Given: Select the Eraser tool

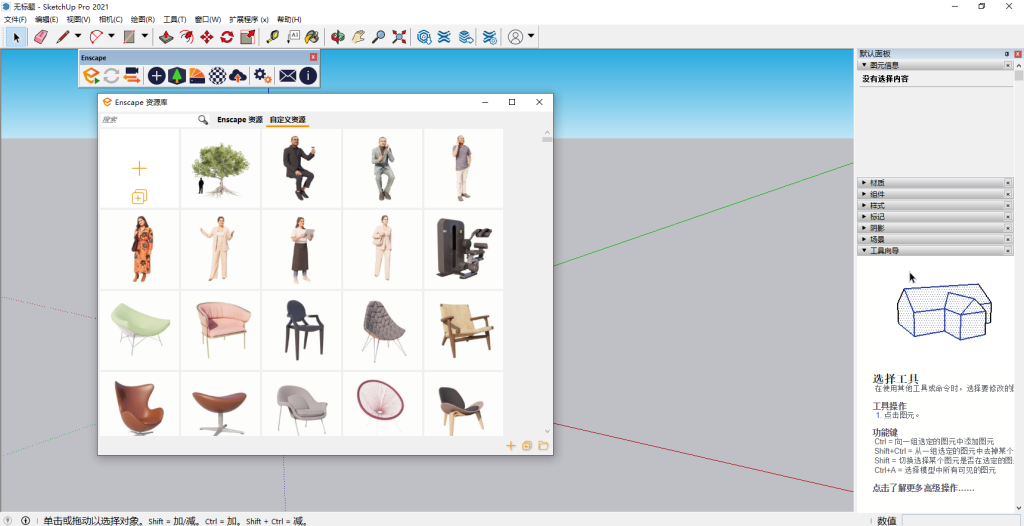Looking at the screenshot, I should tap(40, 37).
